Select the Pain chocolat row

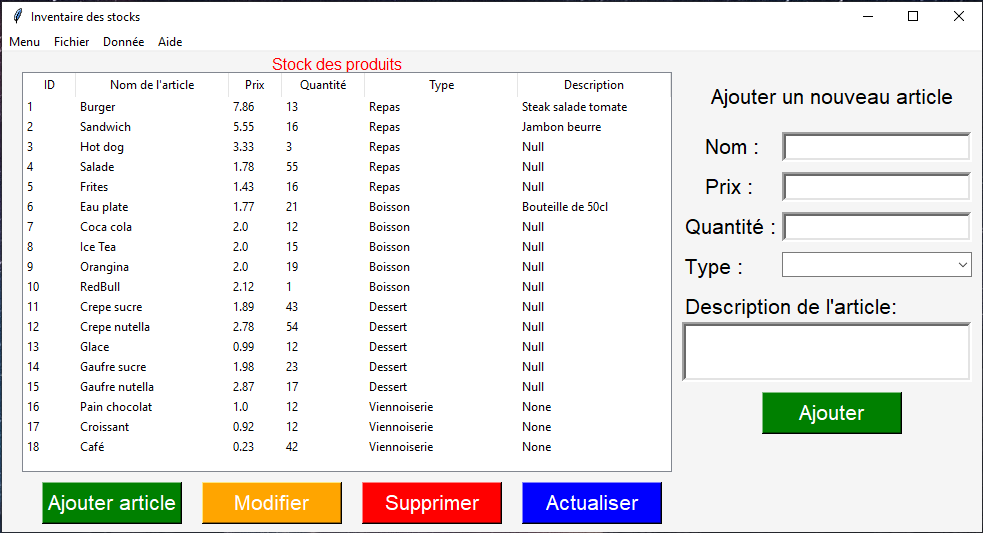[x=347, y=408]
